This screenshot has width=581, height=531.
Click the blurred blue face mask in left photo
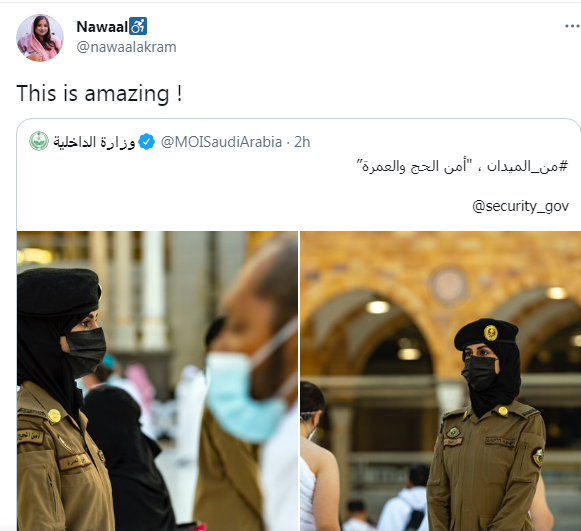click(x=245, y=397)
